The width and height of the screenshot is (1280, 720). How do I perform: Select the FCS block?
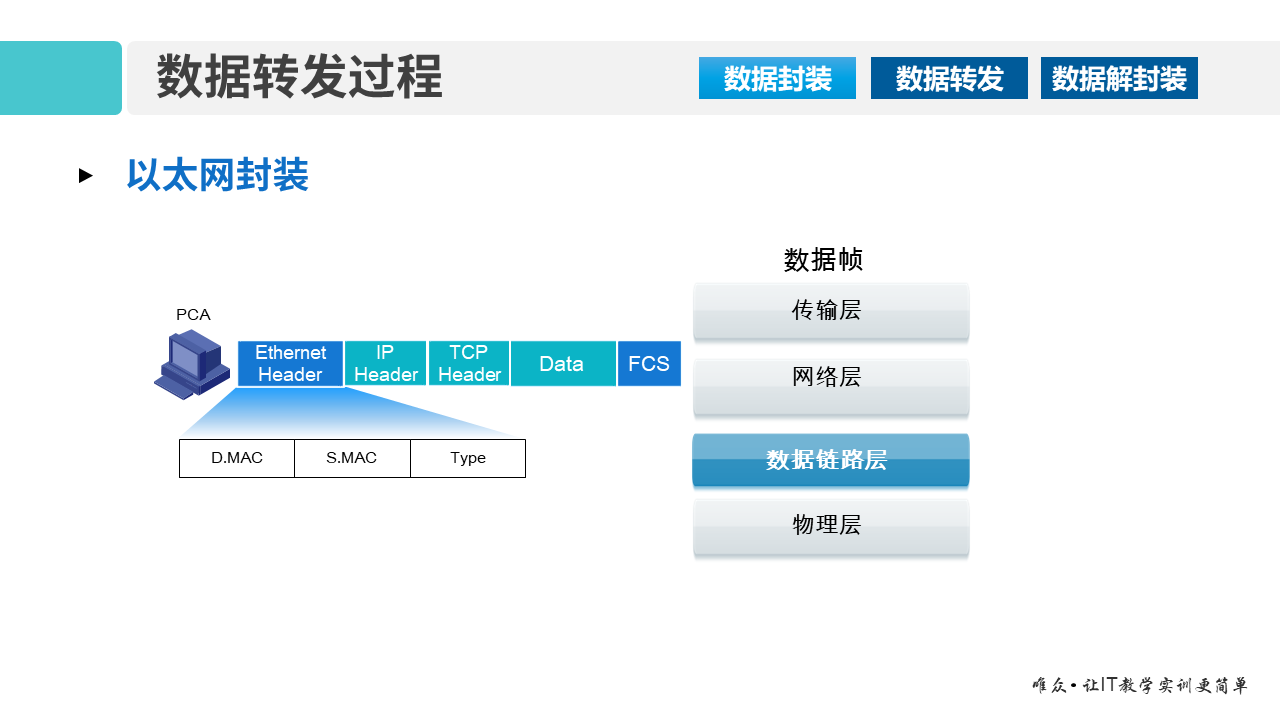tap(649, 363)
